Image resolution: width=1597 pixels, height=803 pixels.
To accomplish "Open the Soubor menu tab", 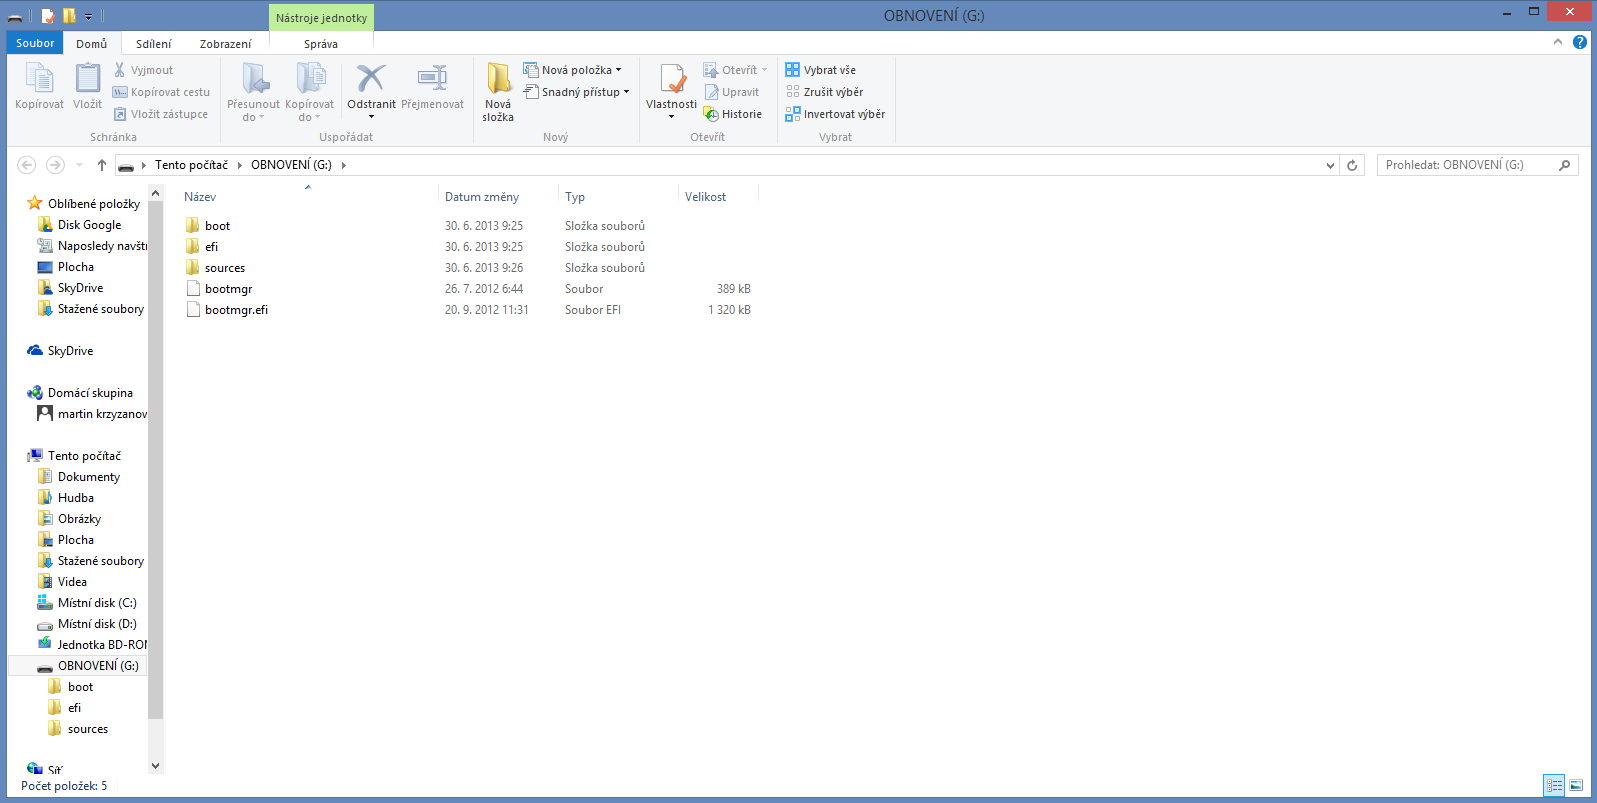I will point(35,43).
